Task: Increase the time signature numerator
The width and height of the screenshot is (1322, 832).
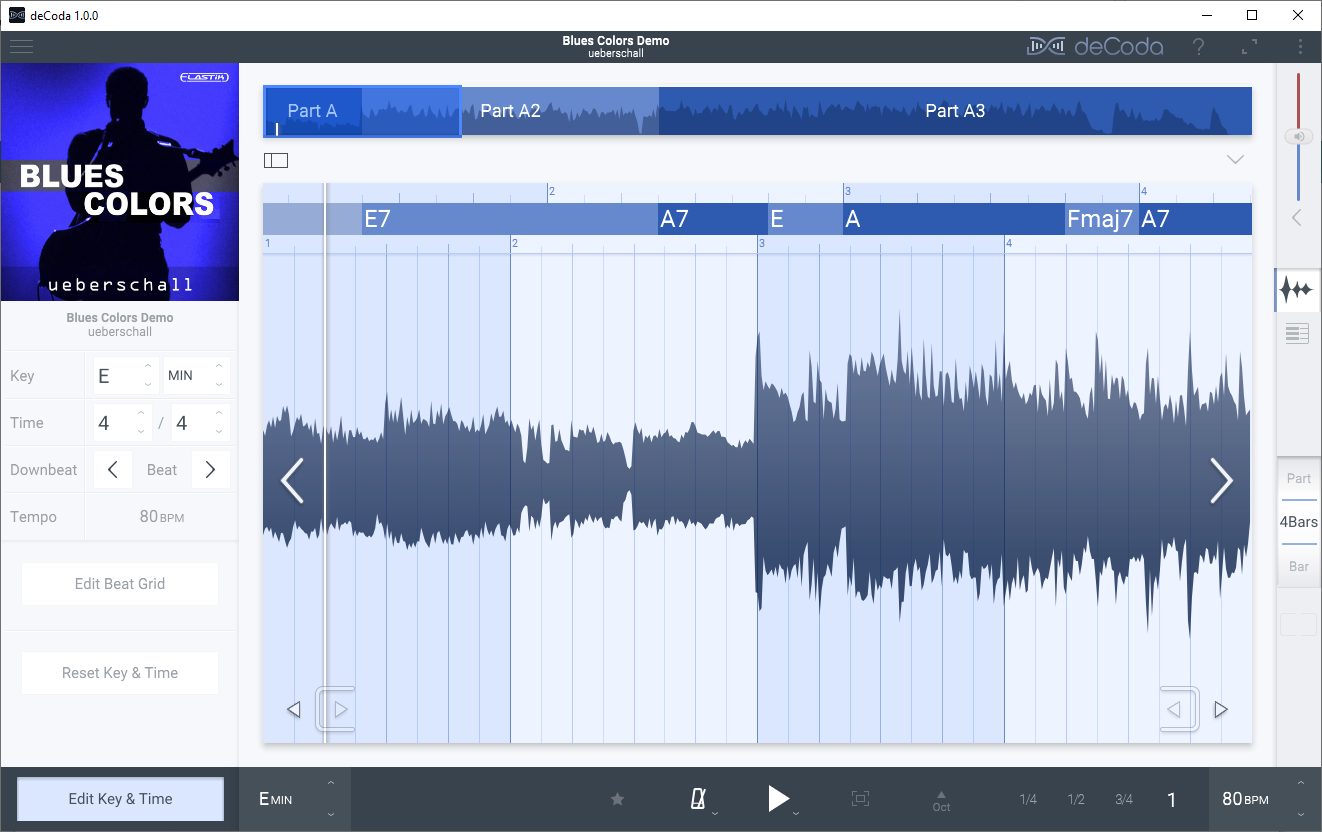Action: (x=140, y=413)
